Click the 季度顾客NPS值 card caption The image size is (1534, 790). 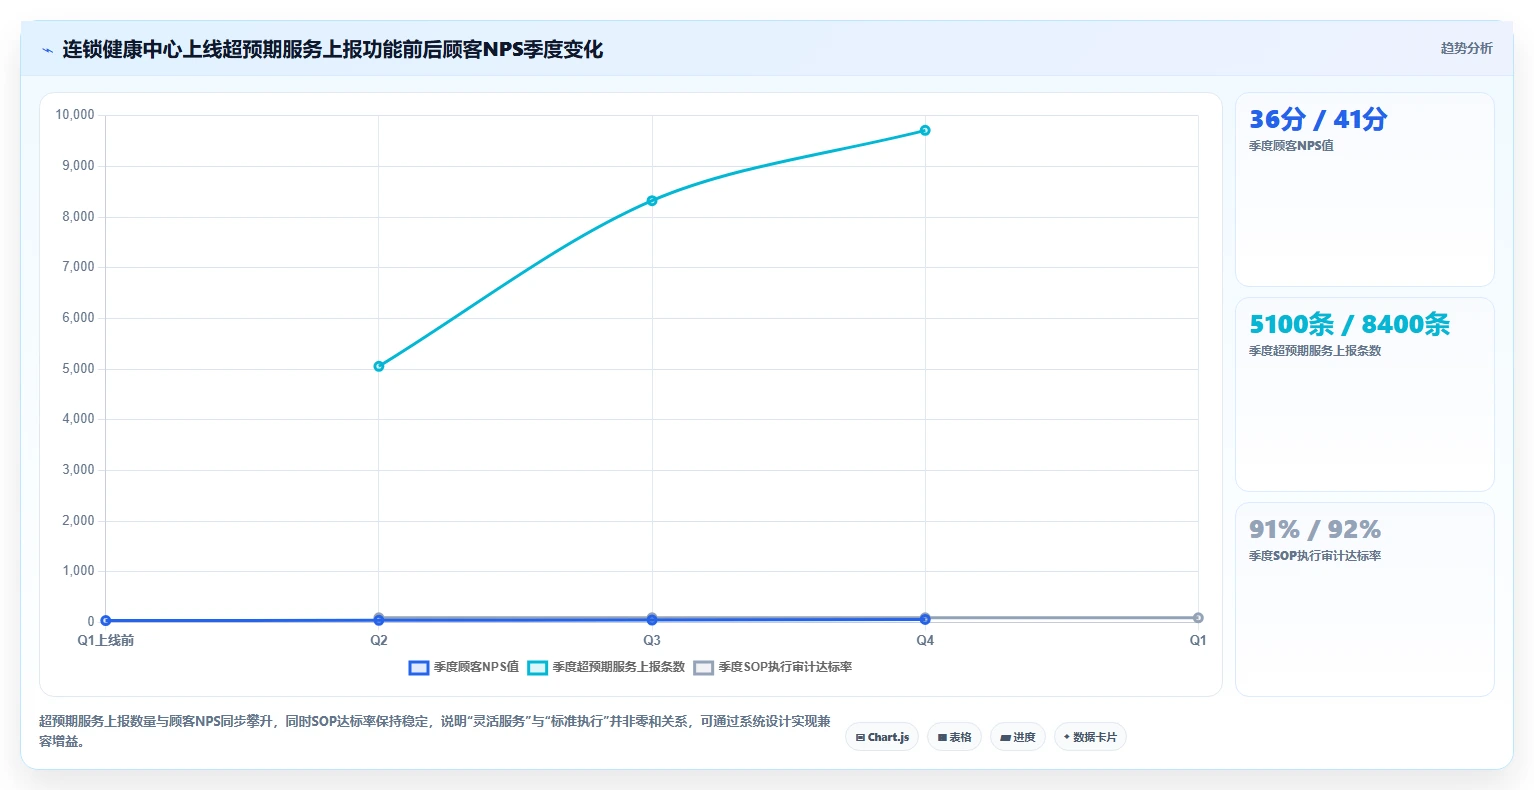tap(1291, 146)
